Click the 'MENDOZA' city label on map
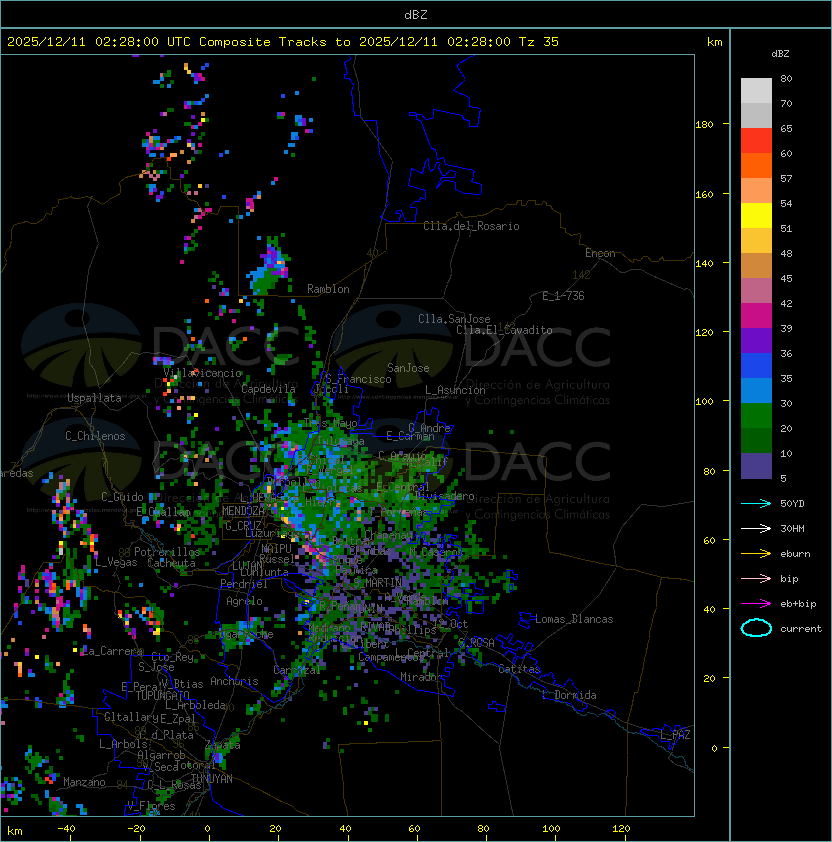The width and height of the screenshot is (832, 842). 243,510
